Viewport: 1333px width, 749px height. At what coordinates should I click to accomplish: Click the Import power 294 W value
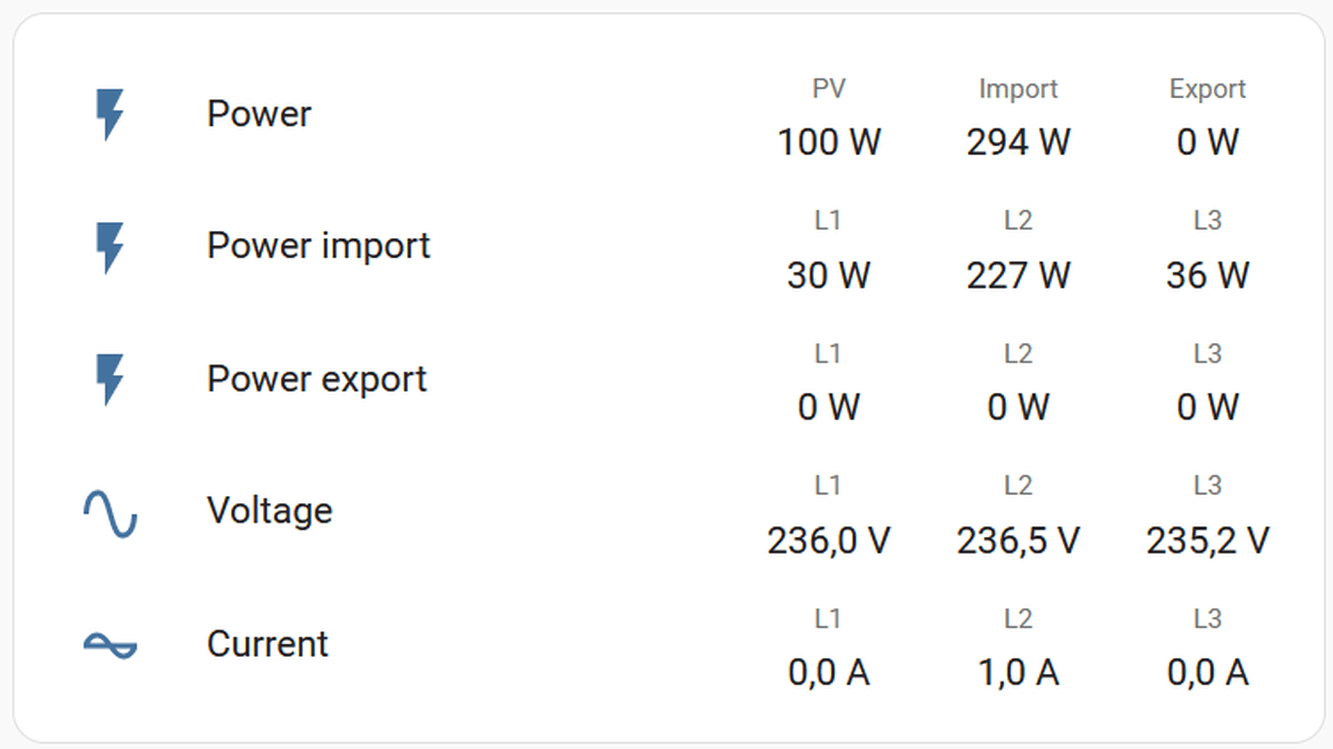pos(1018,142)
